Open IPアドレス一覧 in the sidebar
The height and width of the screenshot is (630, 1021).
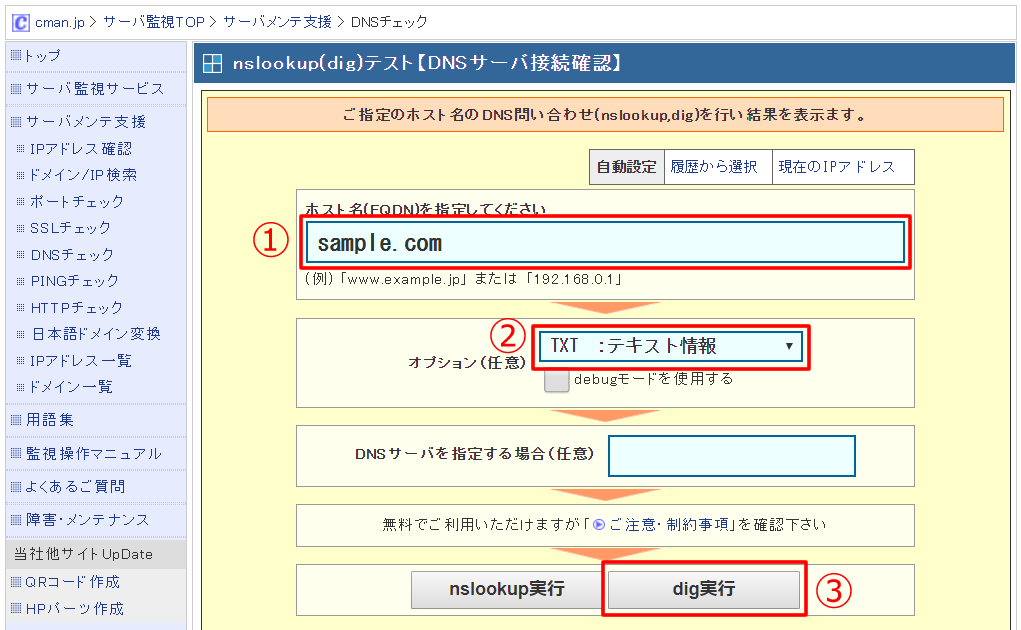point(81,361)
